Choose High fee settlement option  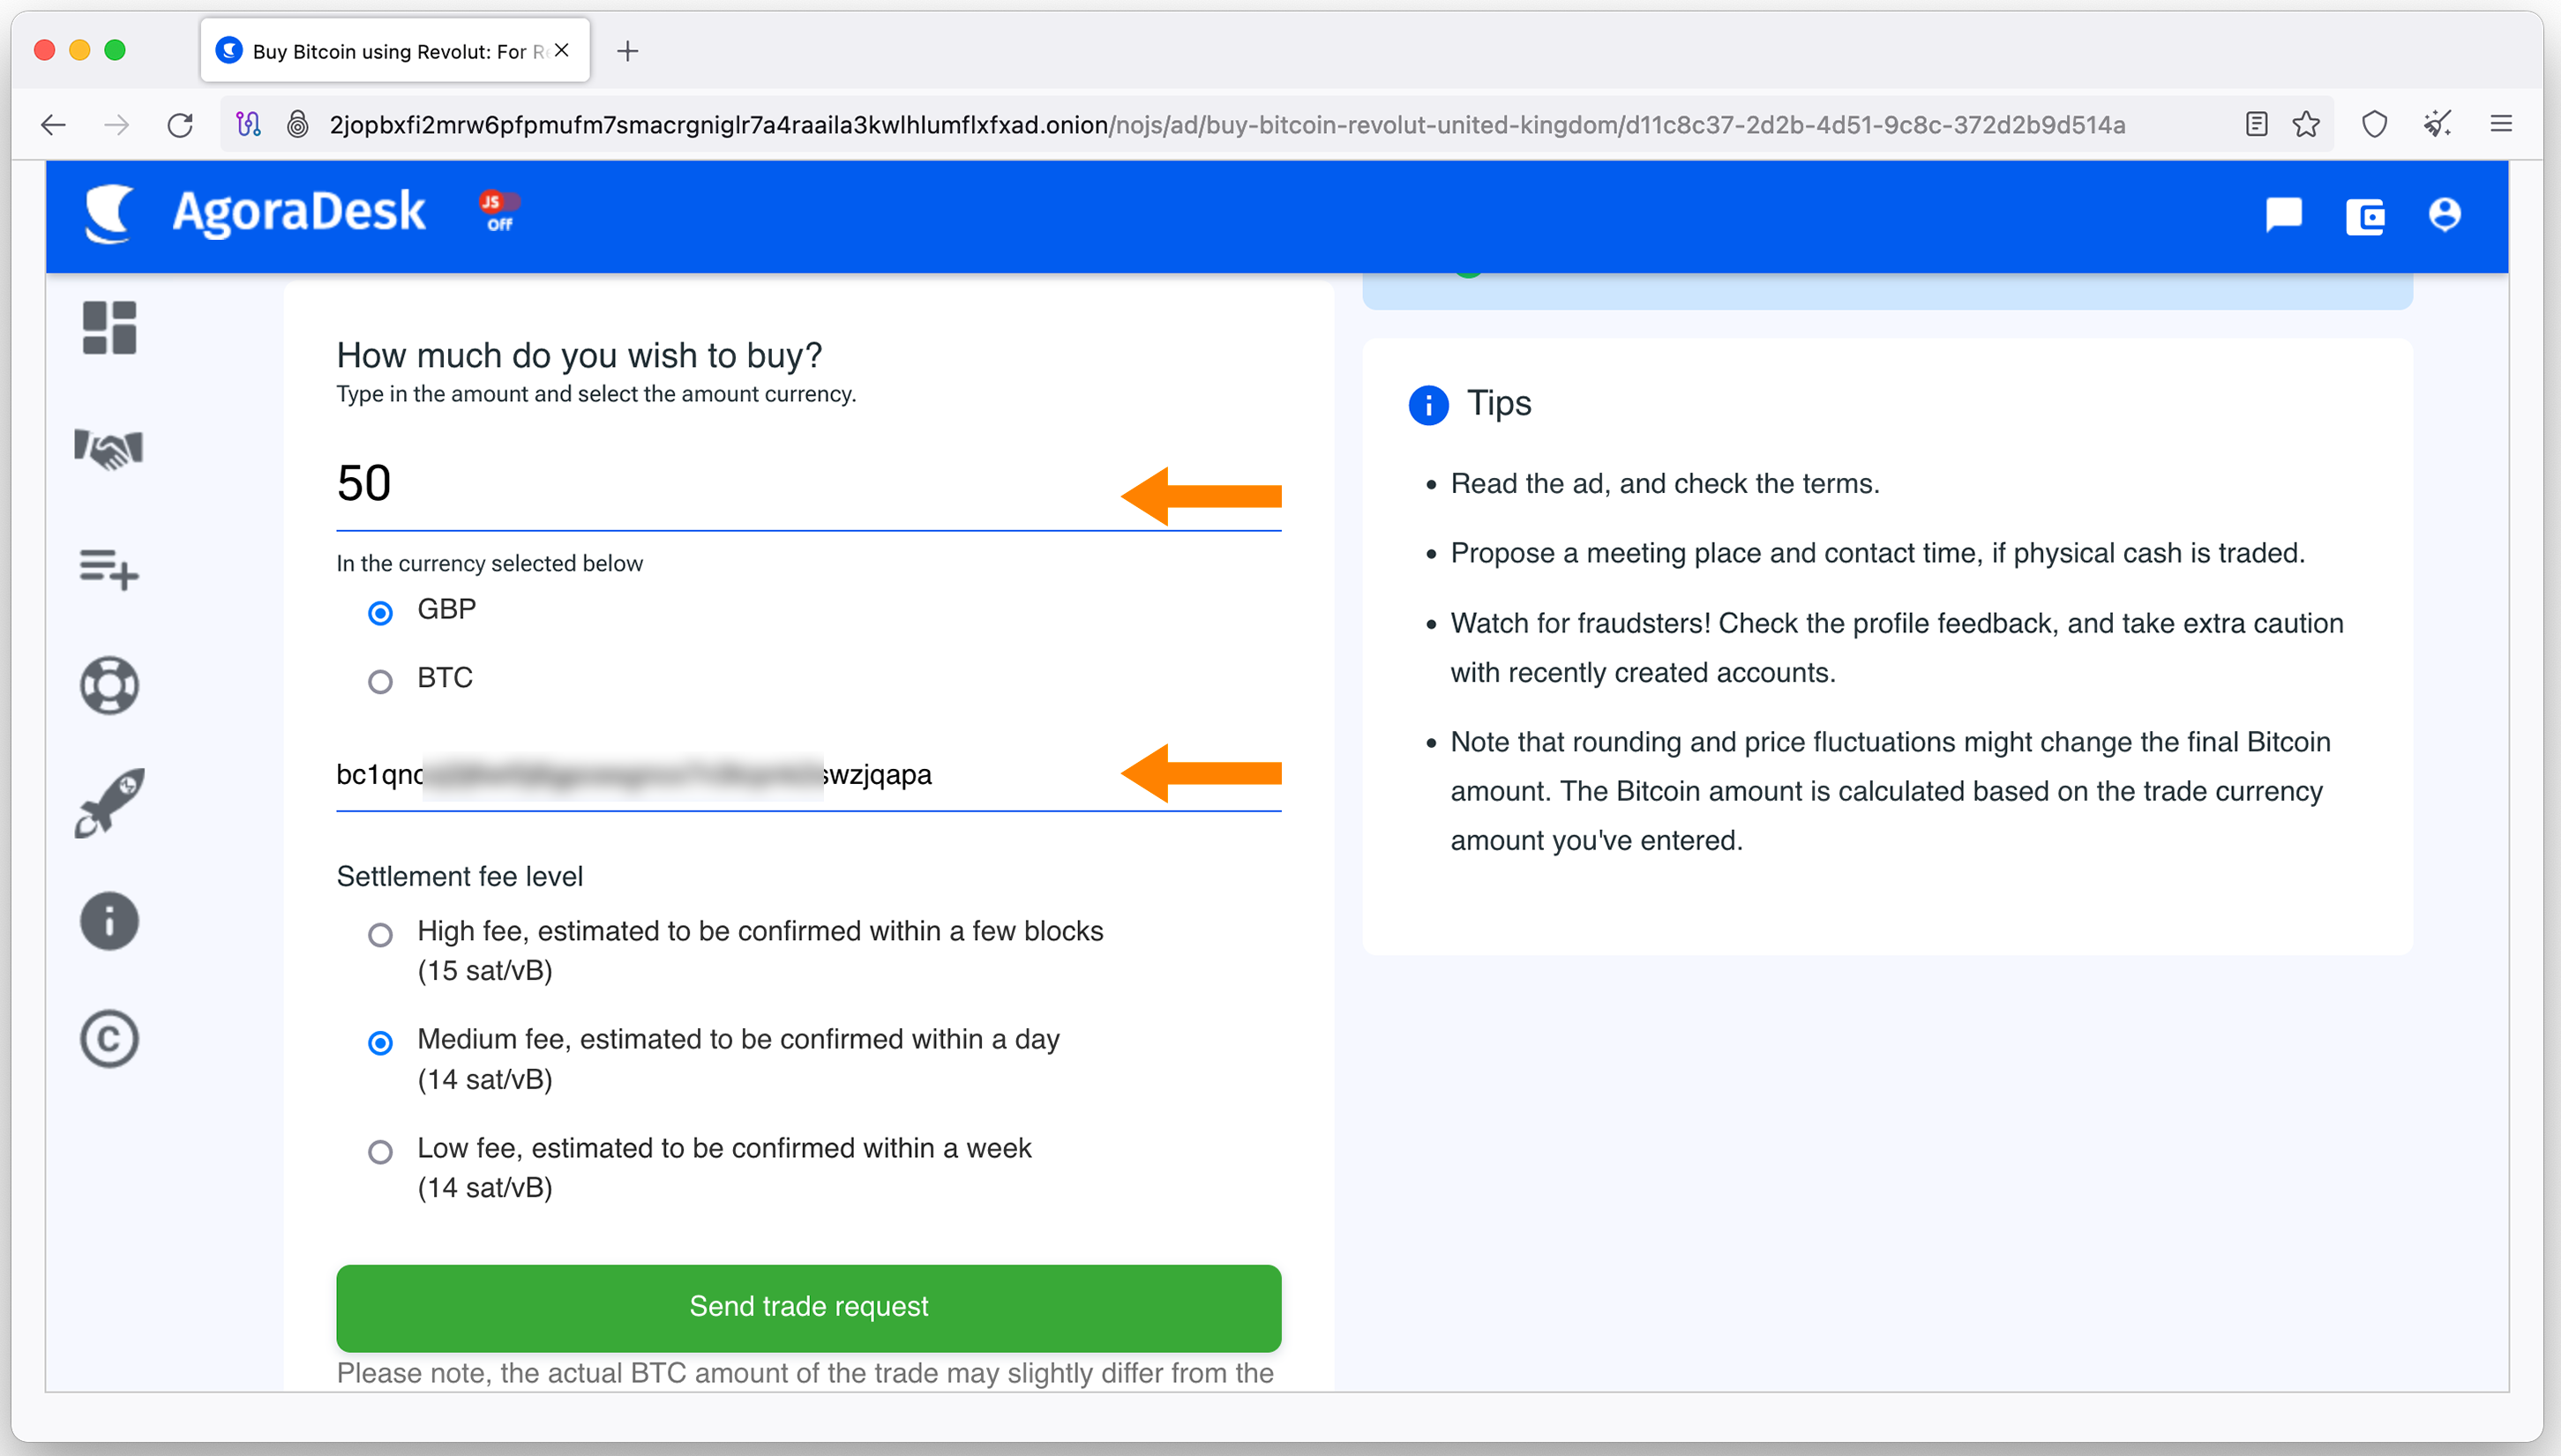(380, 935)
